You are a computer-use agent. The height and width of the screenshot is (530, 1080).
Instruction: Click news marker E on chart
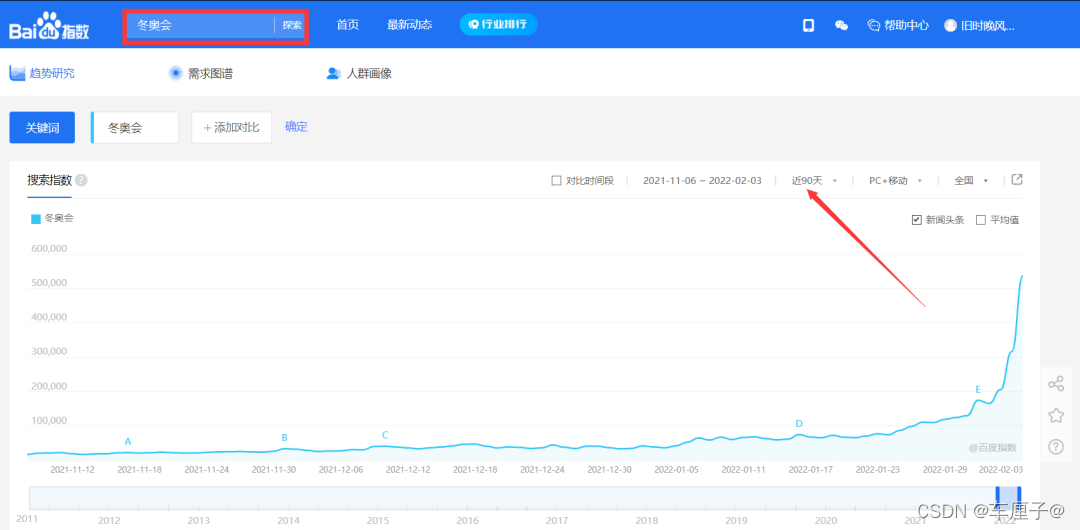(x=977, y=389)
